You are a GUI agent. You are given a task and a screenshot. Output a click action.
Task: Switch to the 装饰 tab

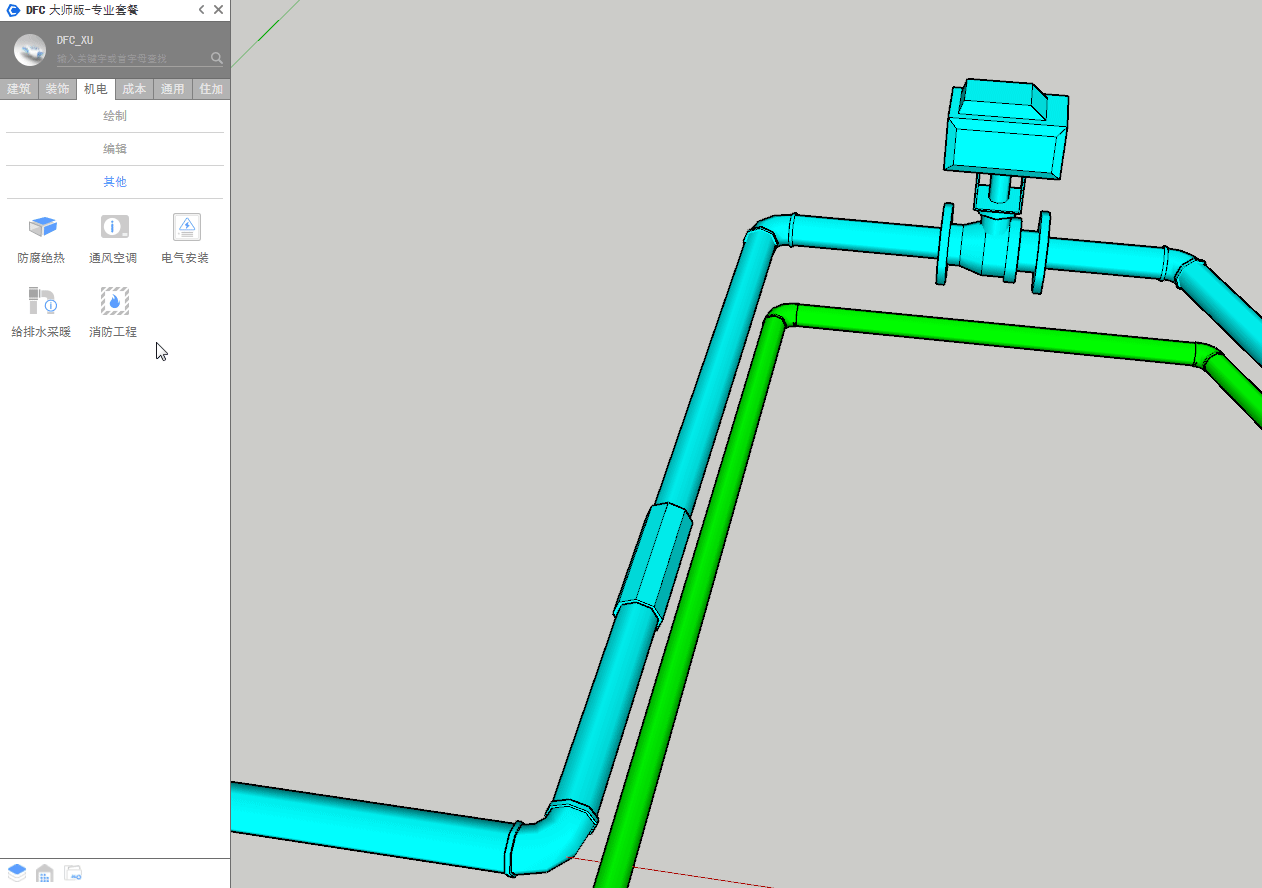pos(57,89)
